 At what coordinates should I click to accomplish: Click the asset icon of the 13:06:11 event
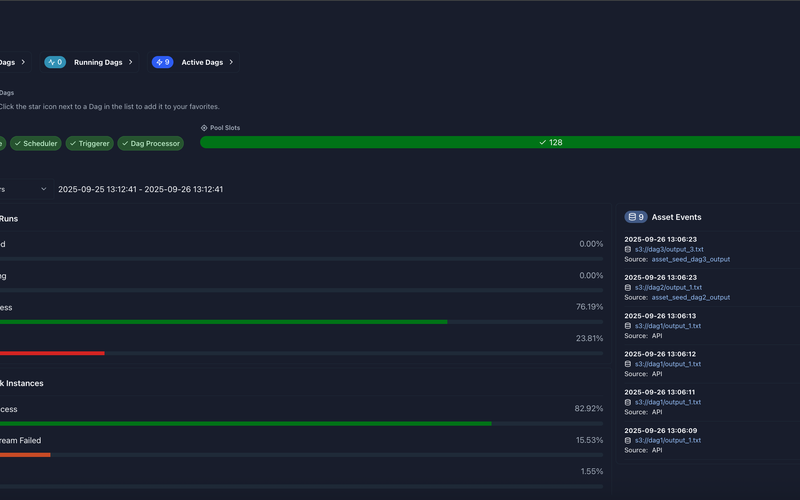tap(628, 403)
